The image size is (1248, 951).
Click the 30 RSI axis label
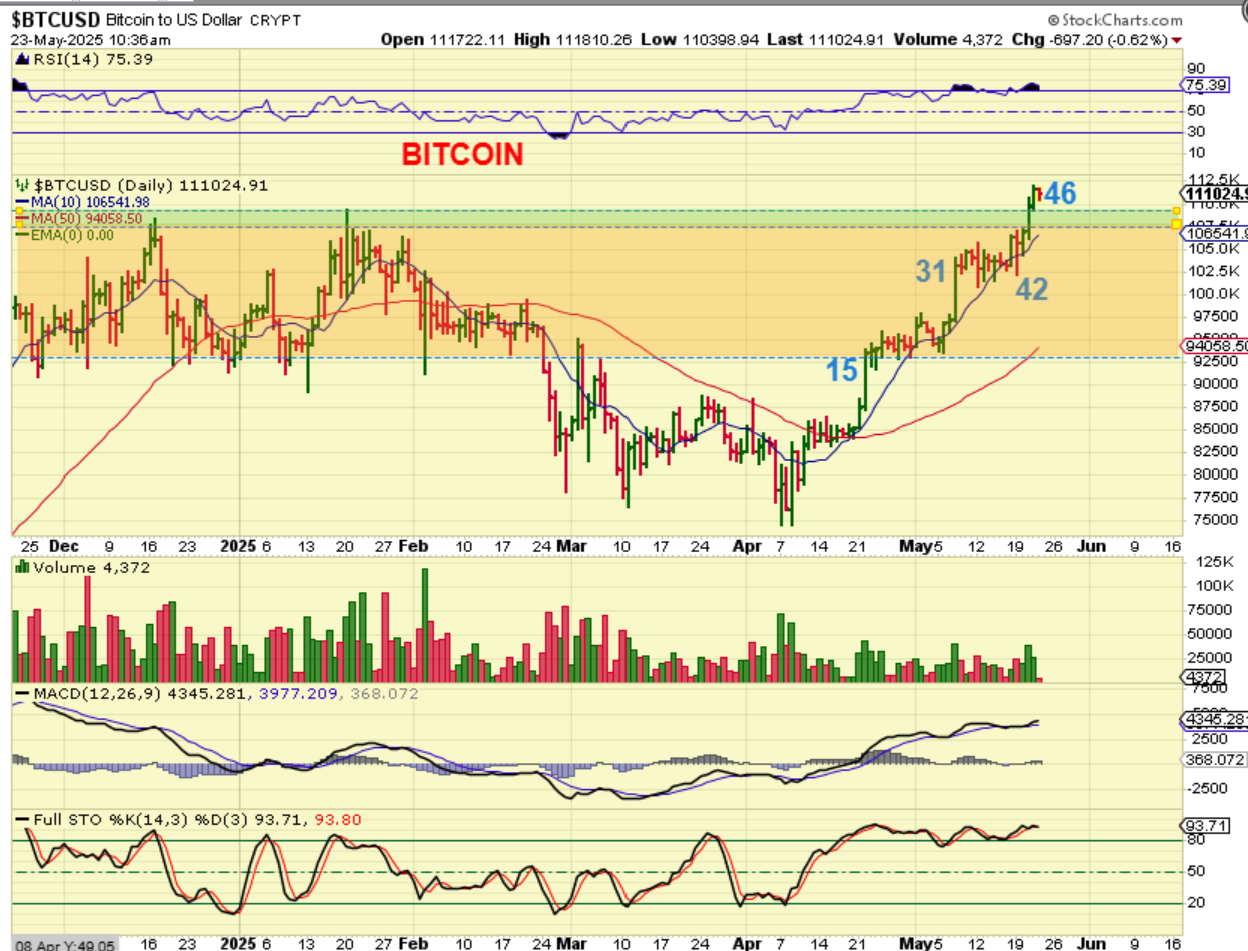[1196, 132]
